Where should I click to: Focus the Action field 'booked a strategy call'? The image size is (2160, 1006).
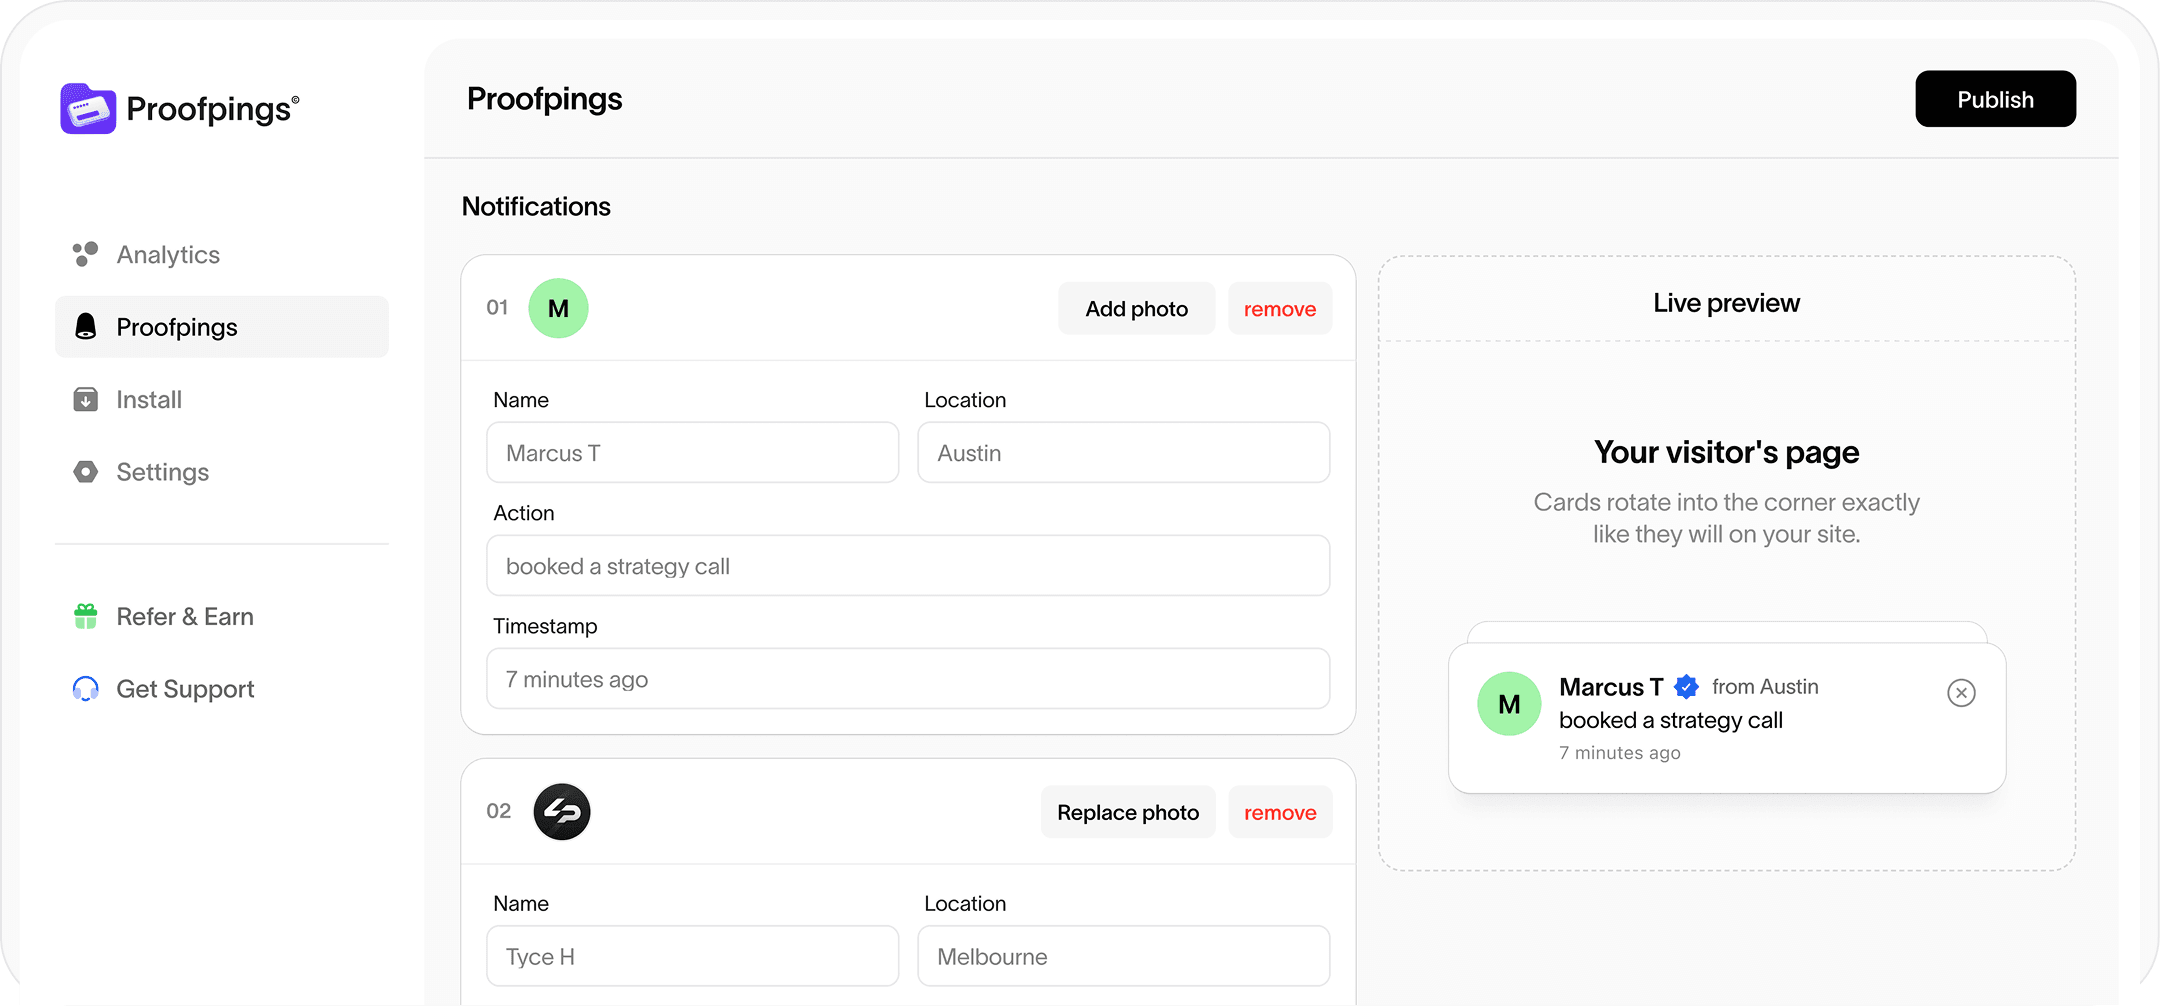point(908,566)
